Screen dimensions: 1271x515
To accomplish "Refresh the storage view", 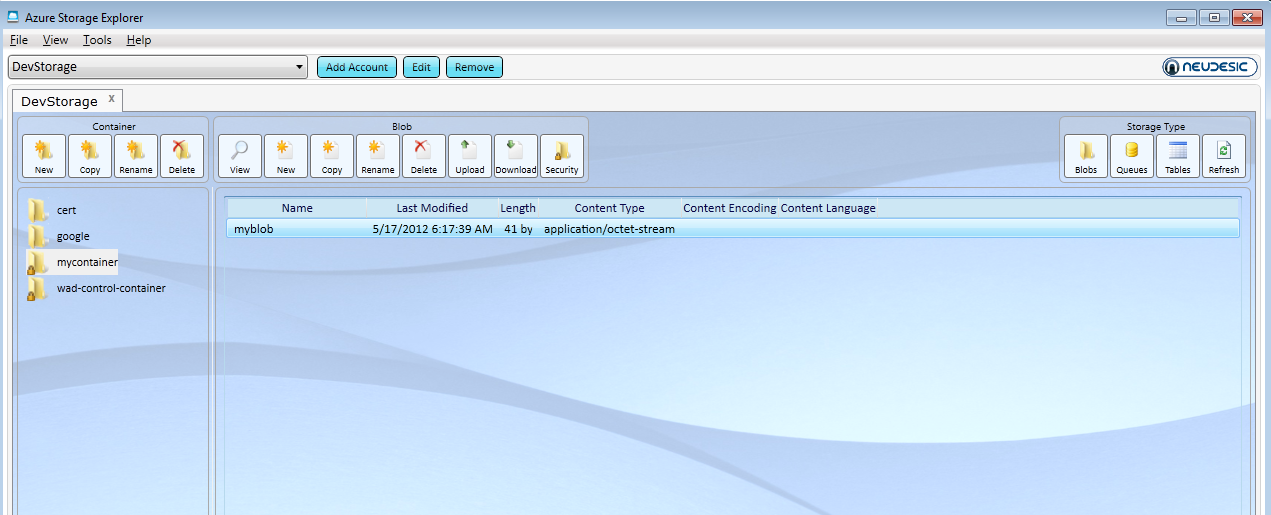I will pos(1224,156).
